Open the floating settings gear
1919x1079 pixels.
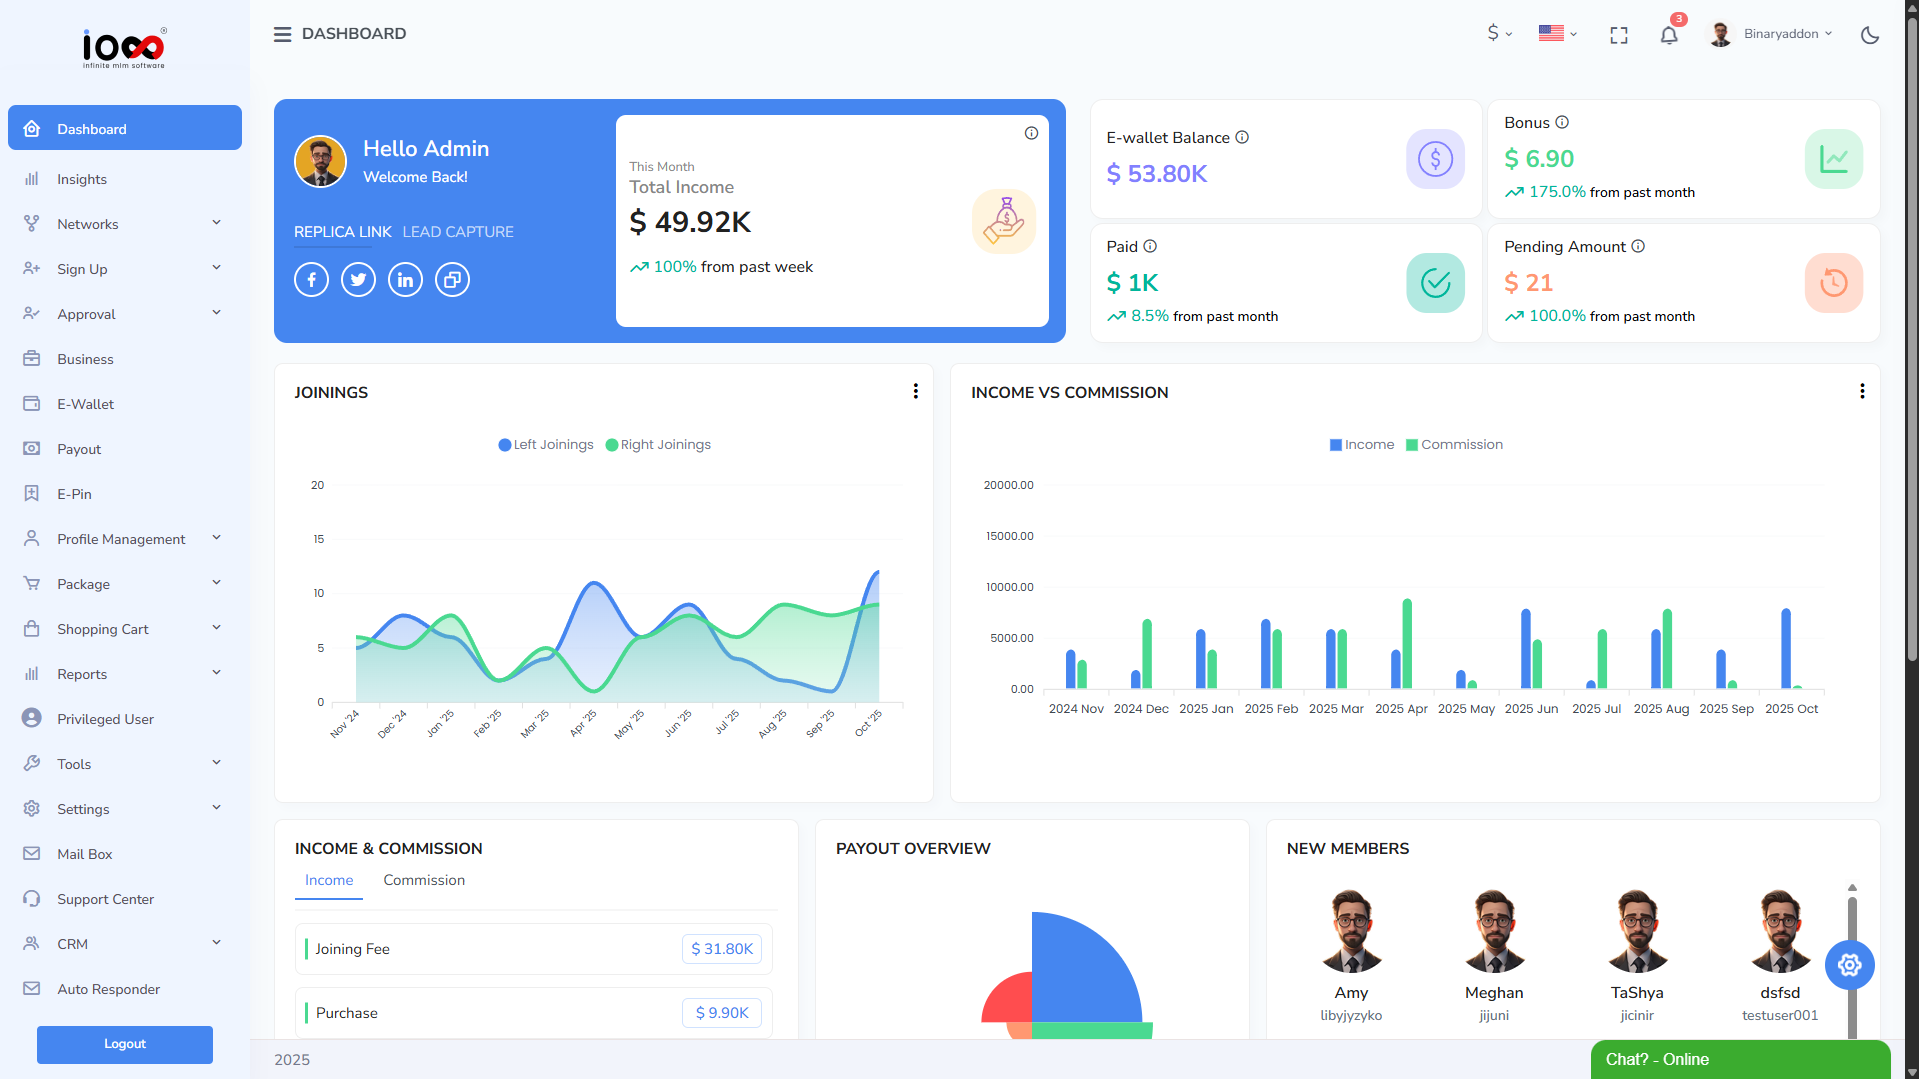coord(1849,965)
